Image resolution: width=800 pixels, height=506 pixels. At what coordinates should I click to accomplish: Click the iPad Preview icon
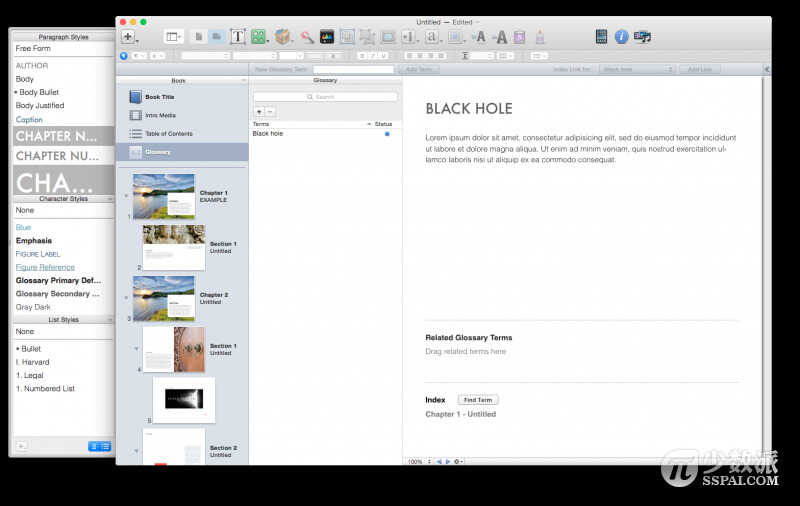(x=602, y=37)
